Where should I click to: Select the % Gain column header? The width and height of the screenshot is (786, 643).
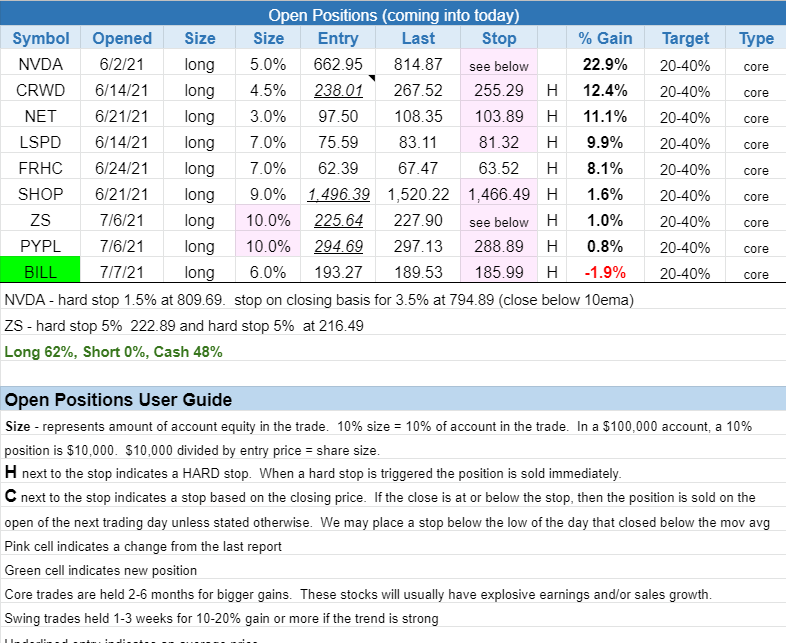pyautogui.click(x=605, y=38)
